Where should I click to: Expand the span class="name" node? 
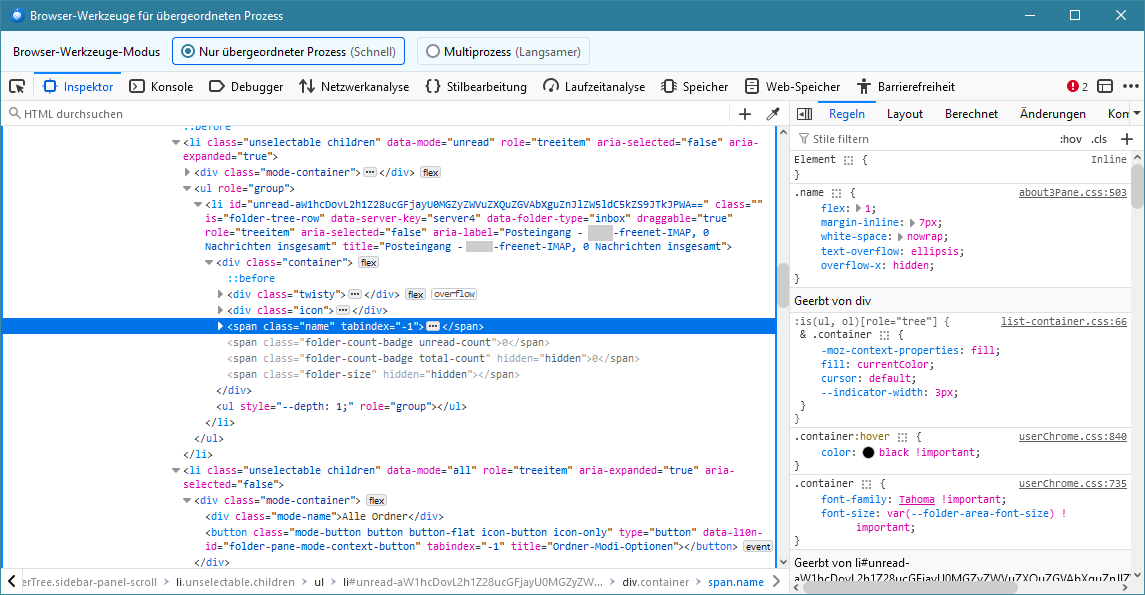(x=221, y=326)
